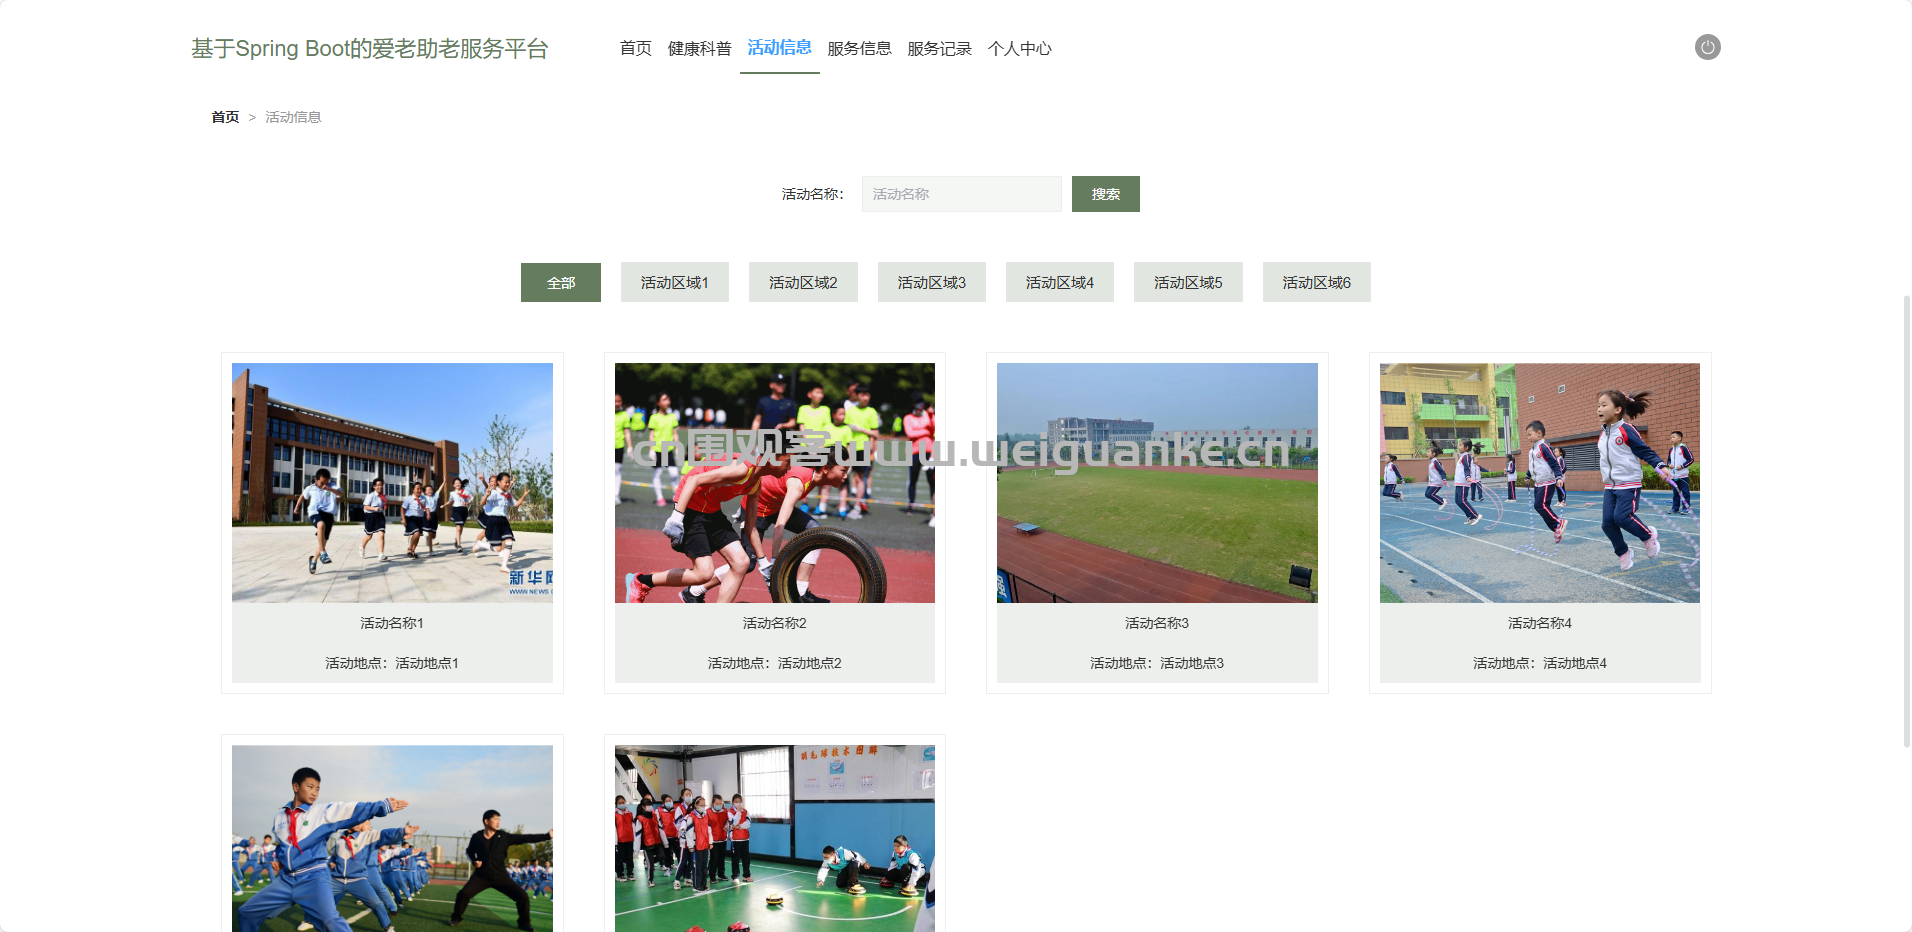Click the power logout icon
1912x932 pixels.
pyautogui.click(x=1707, y=47)
